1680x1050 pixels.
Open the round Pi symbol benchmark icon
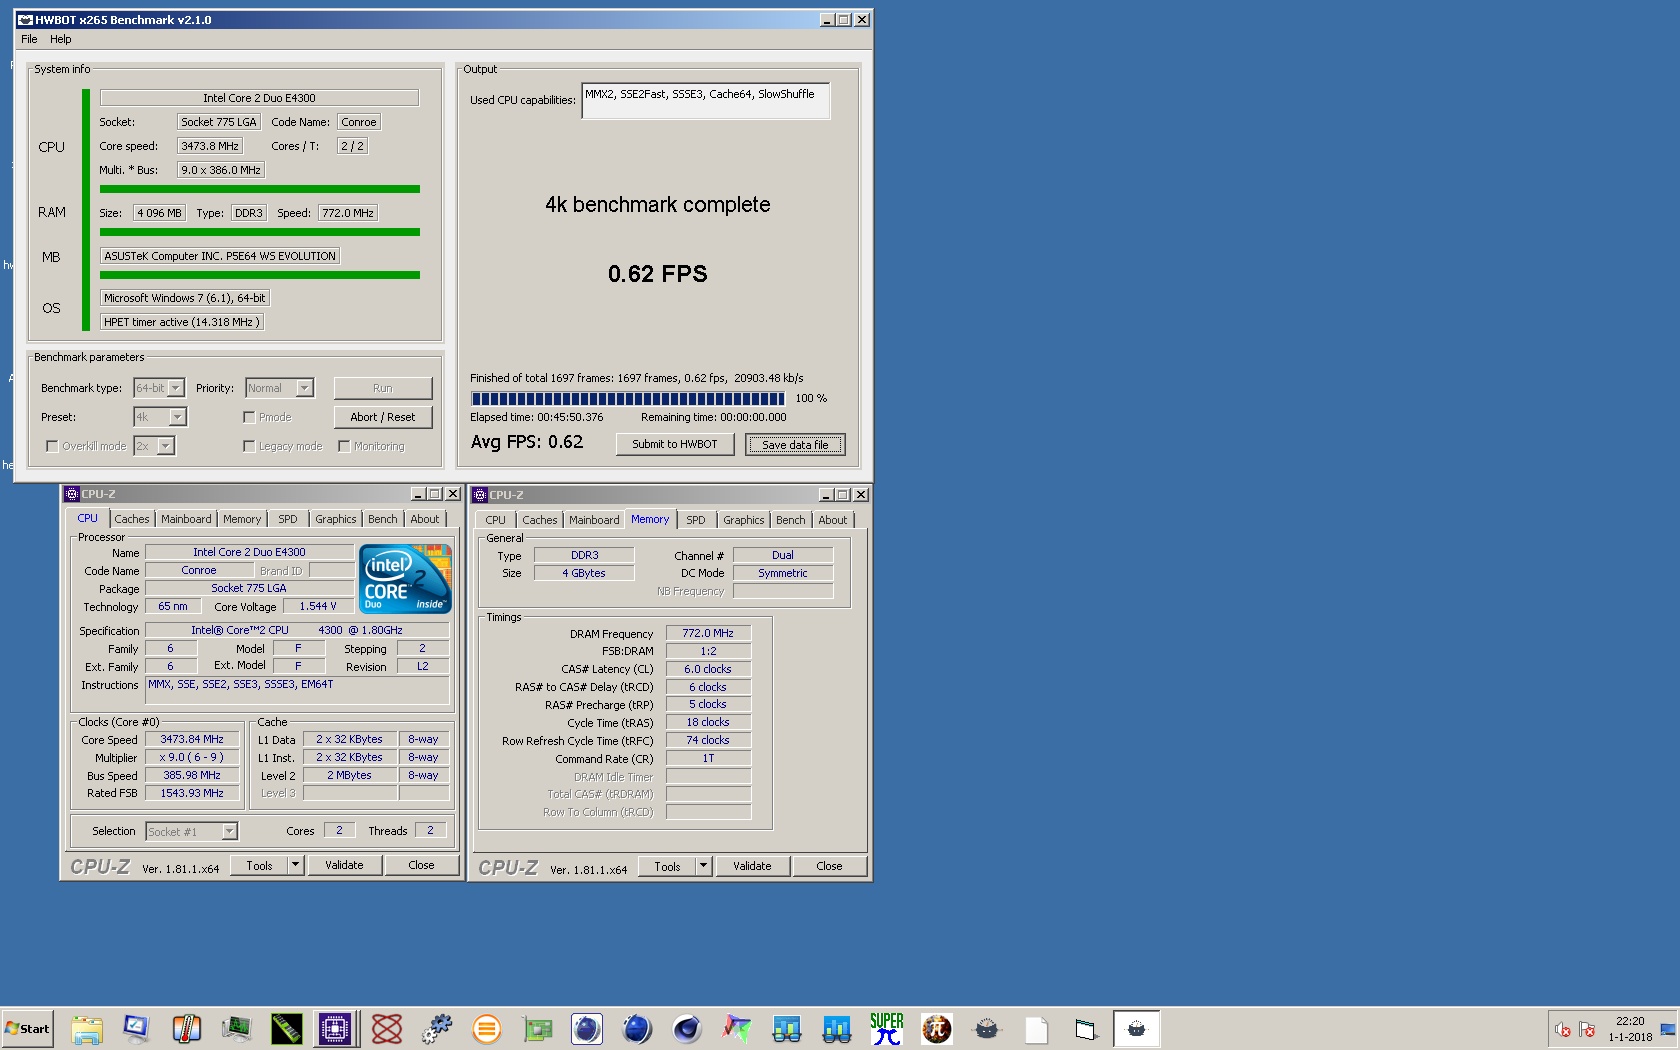(937, 1029)
